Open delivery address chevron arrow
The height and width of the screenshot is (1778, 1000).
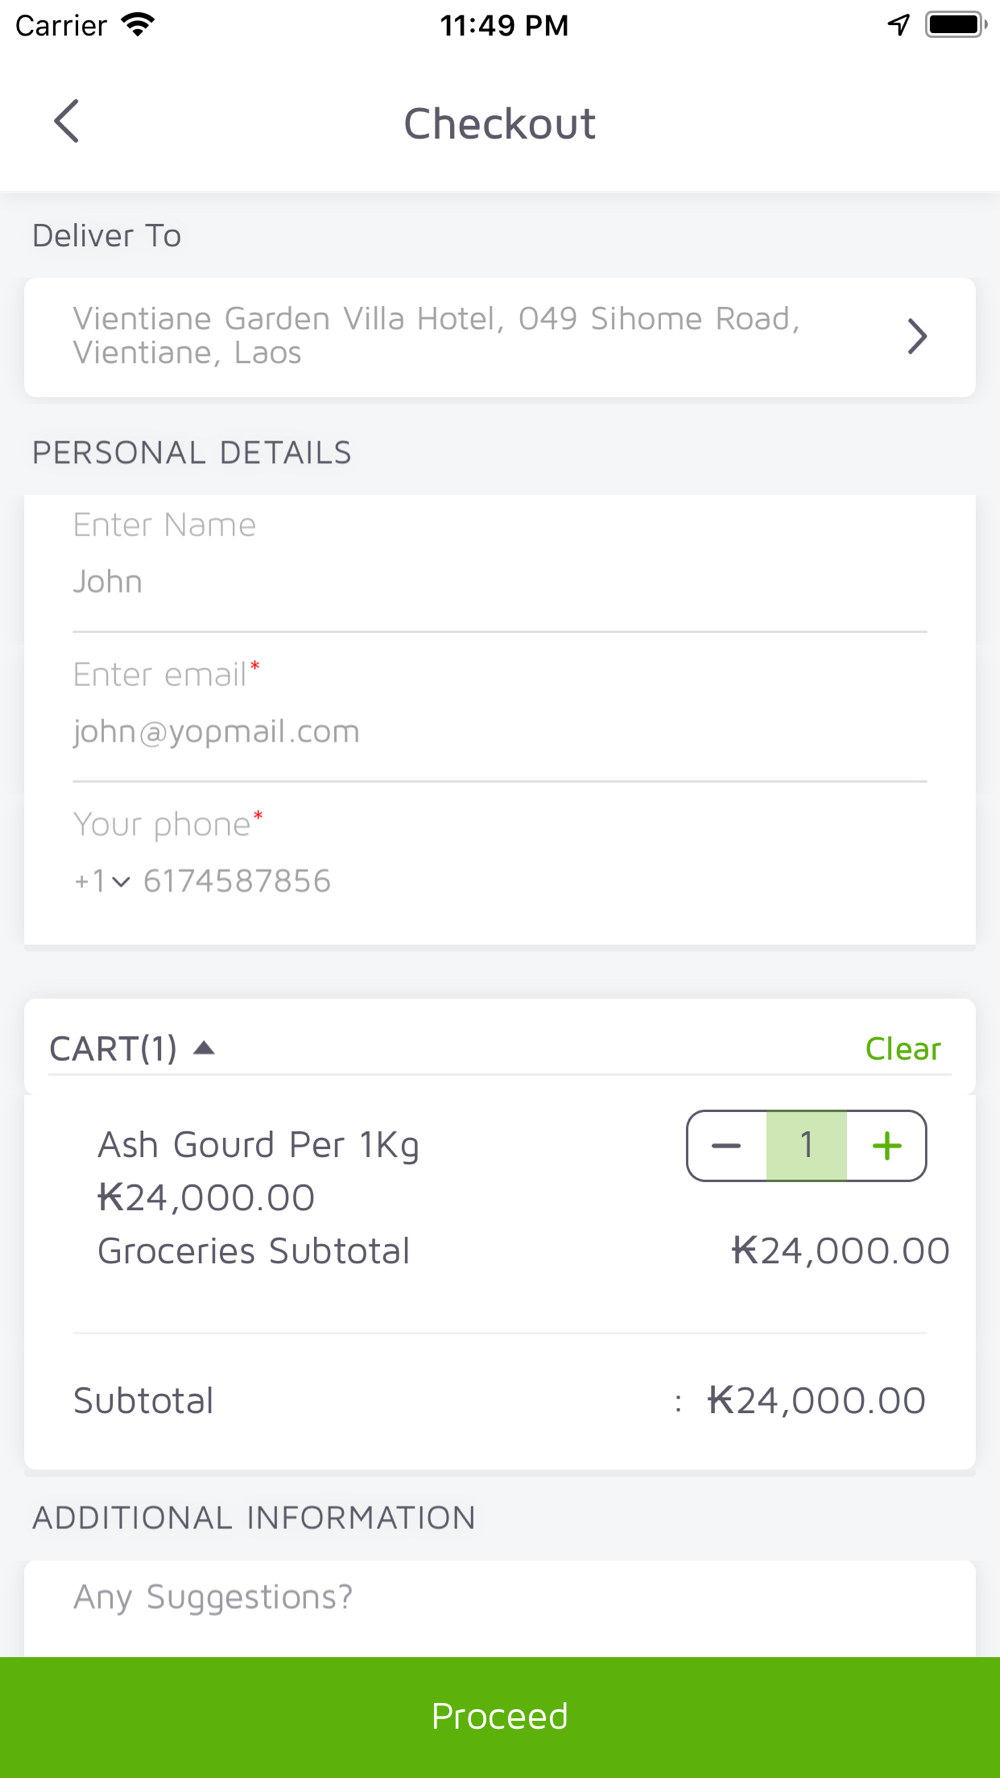917,336
